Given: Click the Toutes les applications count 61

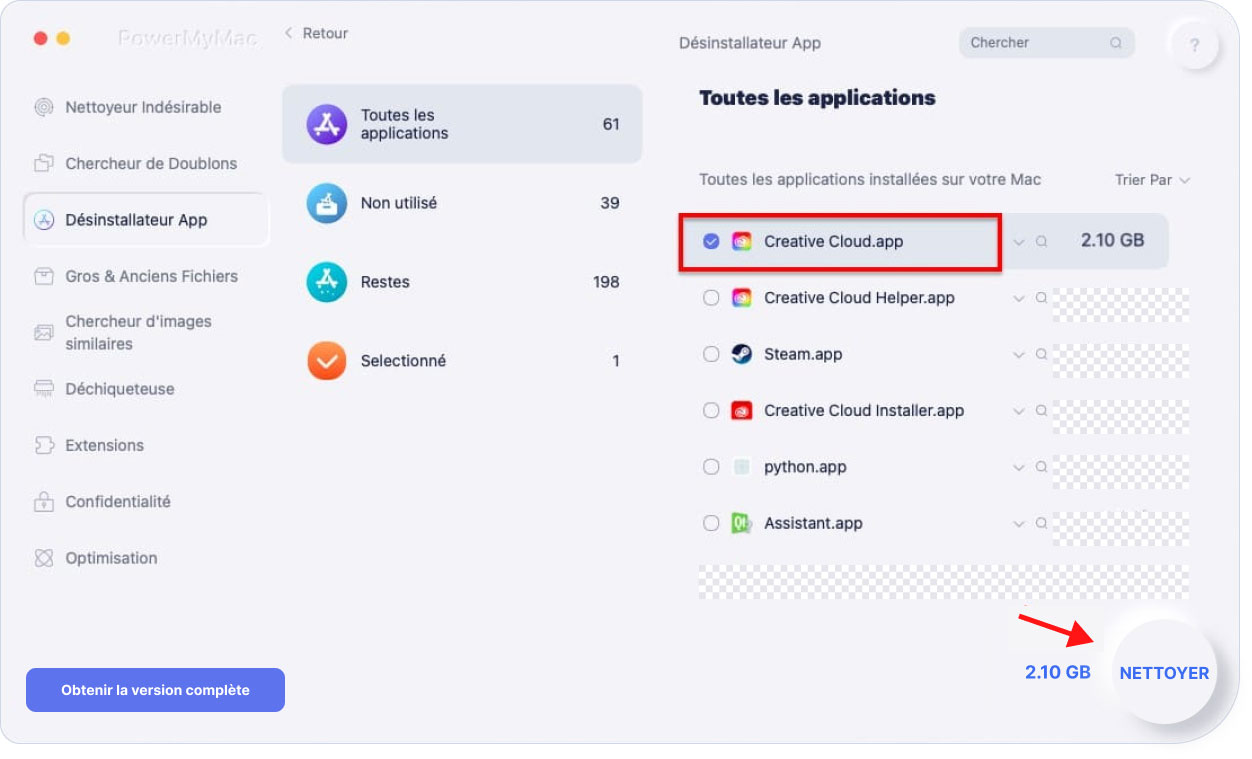Looking at the screenshot, I should click(611, 124).
